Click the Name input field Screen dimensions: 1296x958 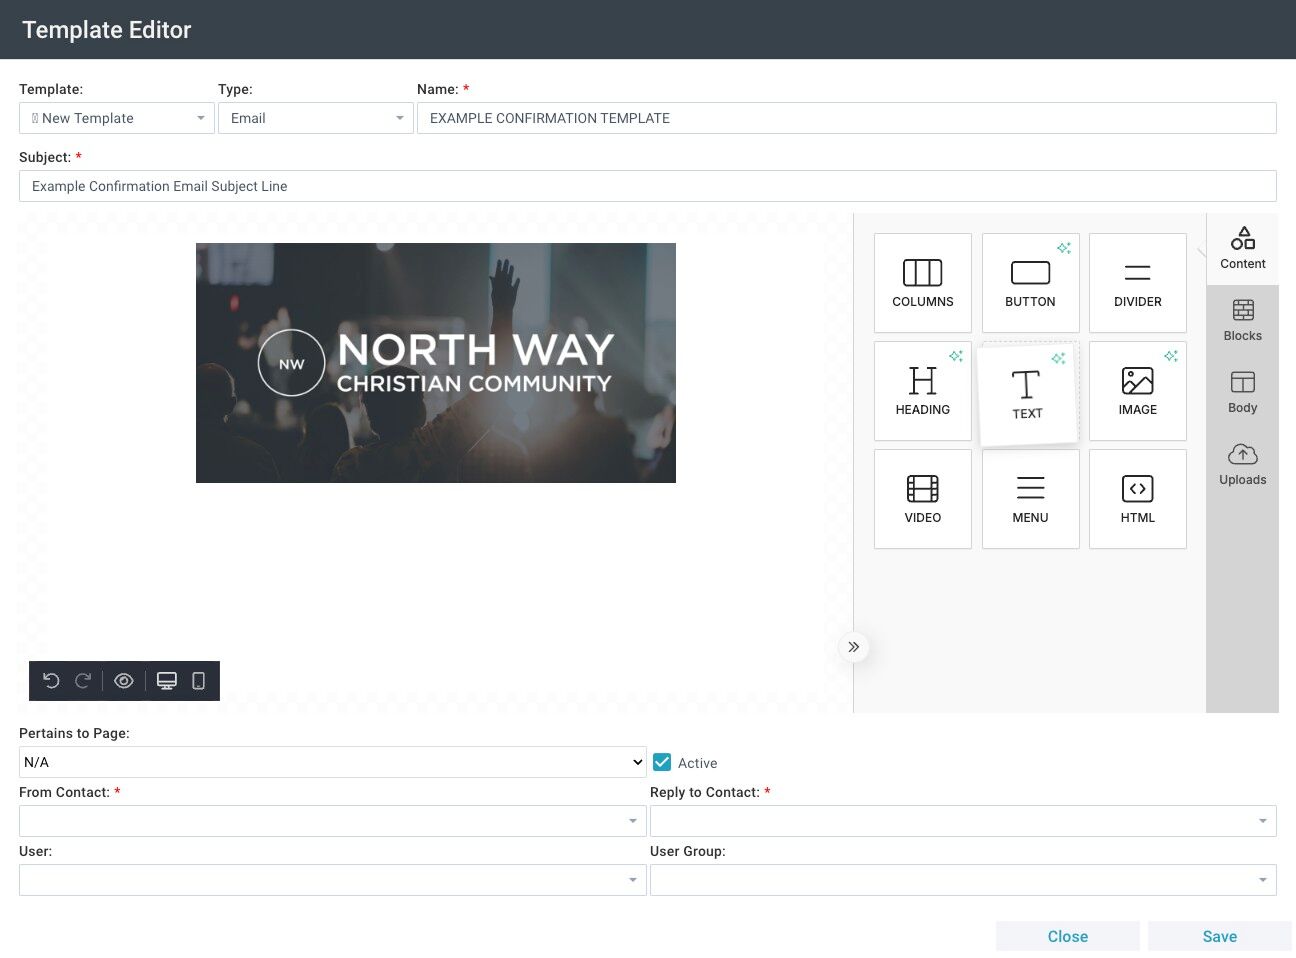pyautogui.click(x=847, y=118)
